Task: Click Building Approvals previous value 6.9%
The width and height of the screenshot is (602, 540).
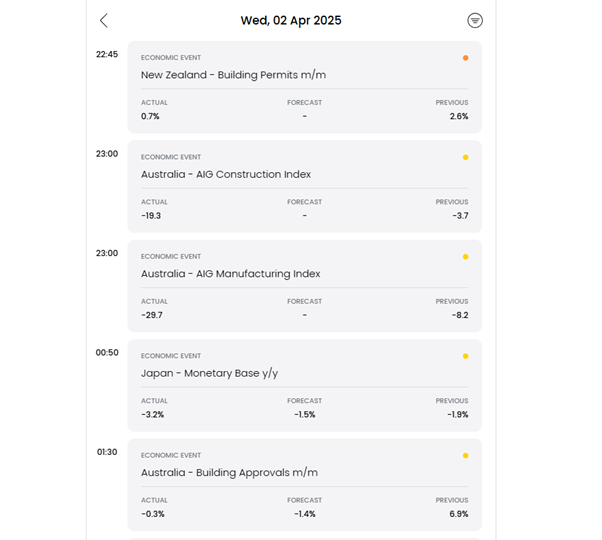Action: pos(459,514)
